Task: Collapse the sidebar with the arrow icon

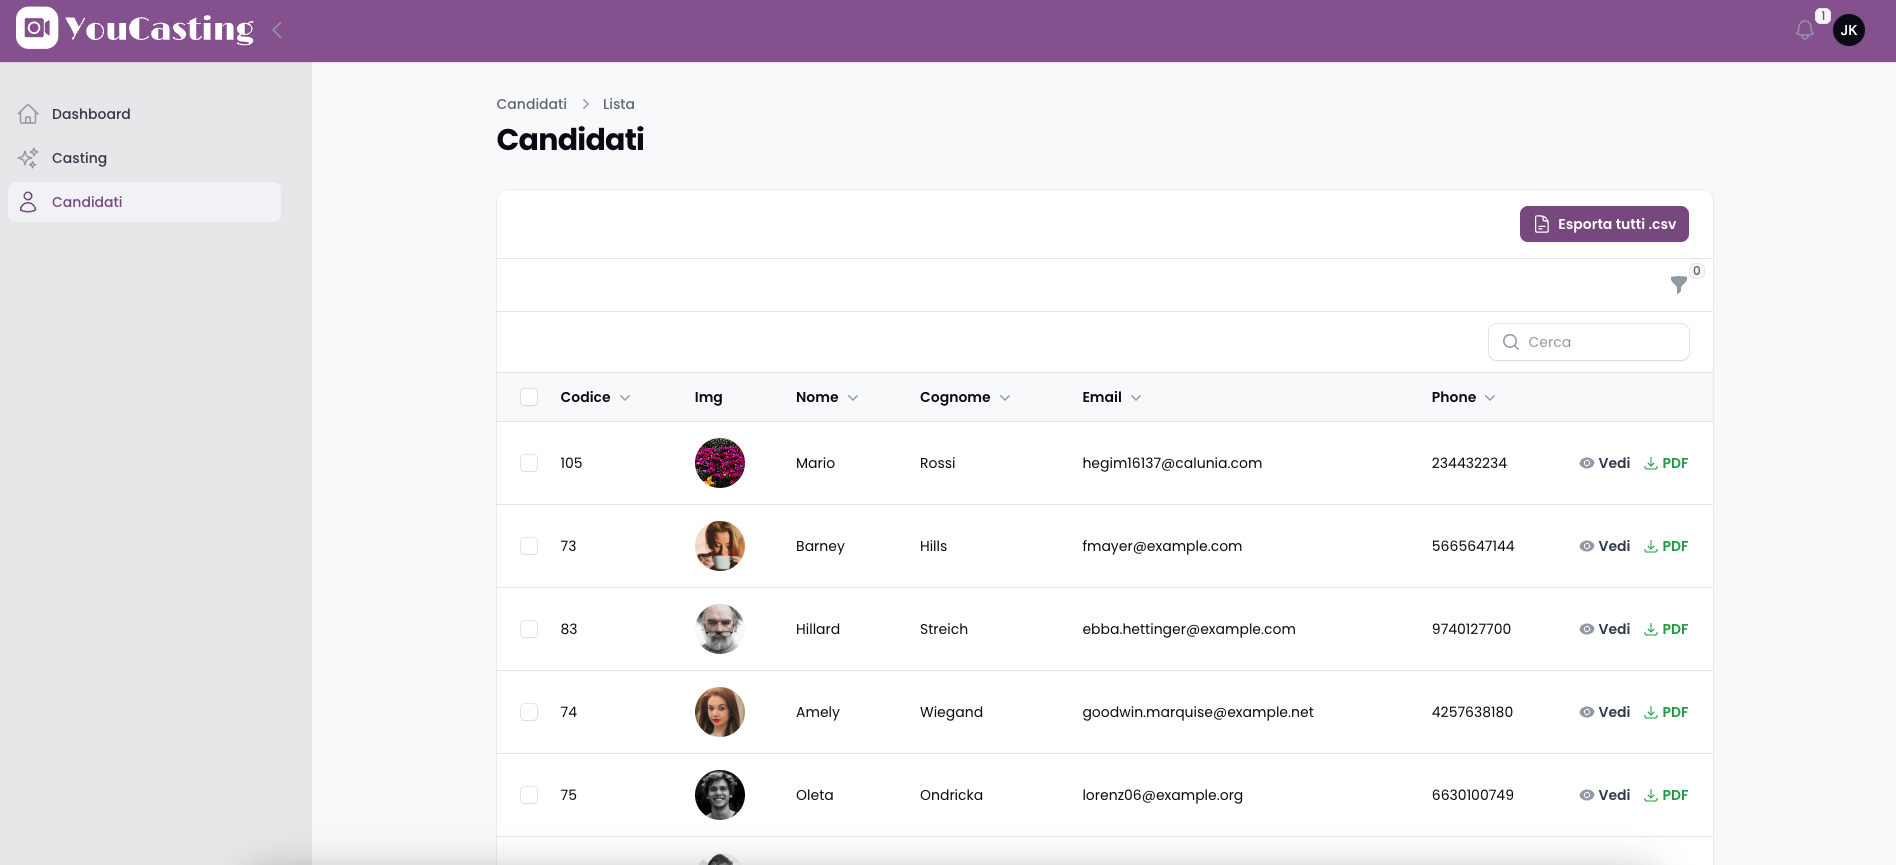Action: point(277,30)
